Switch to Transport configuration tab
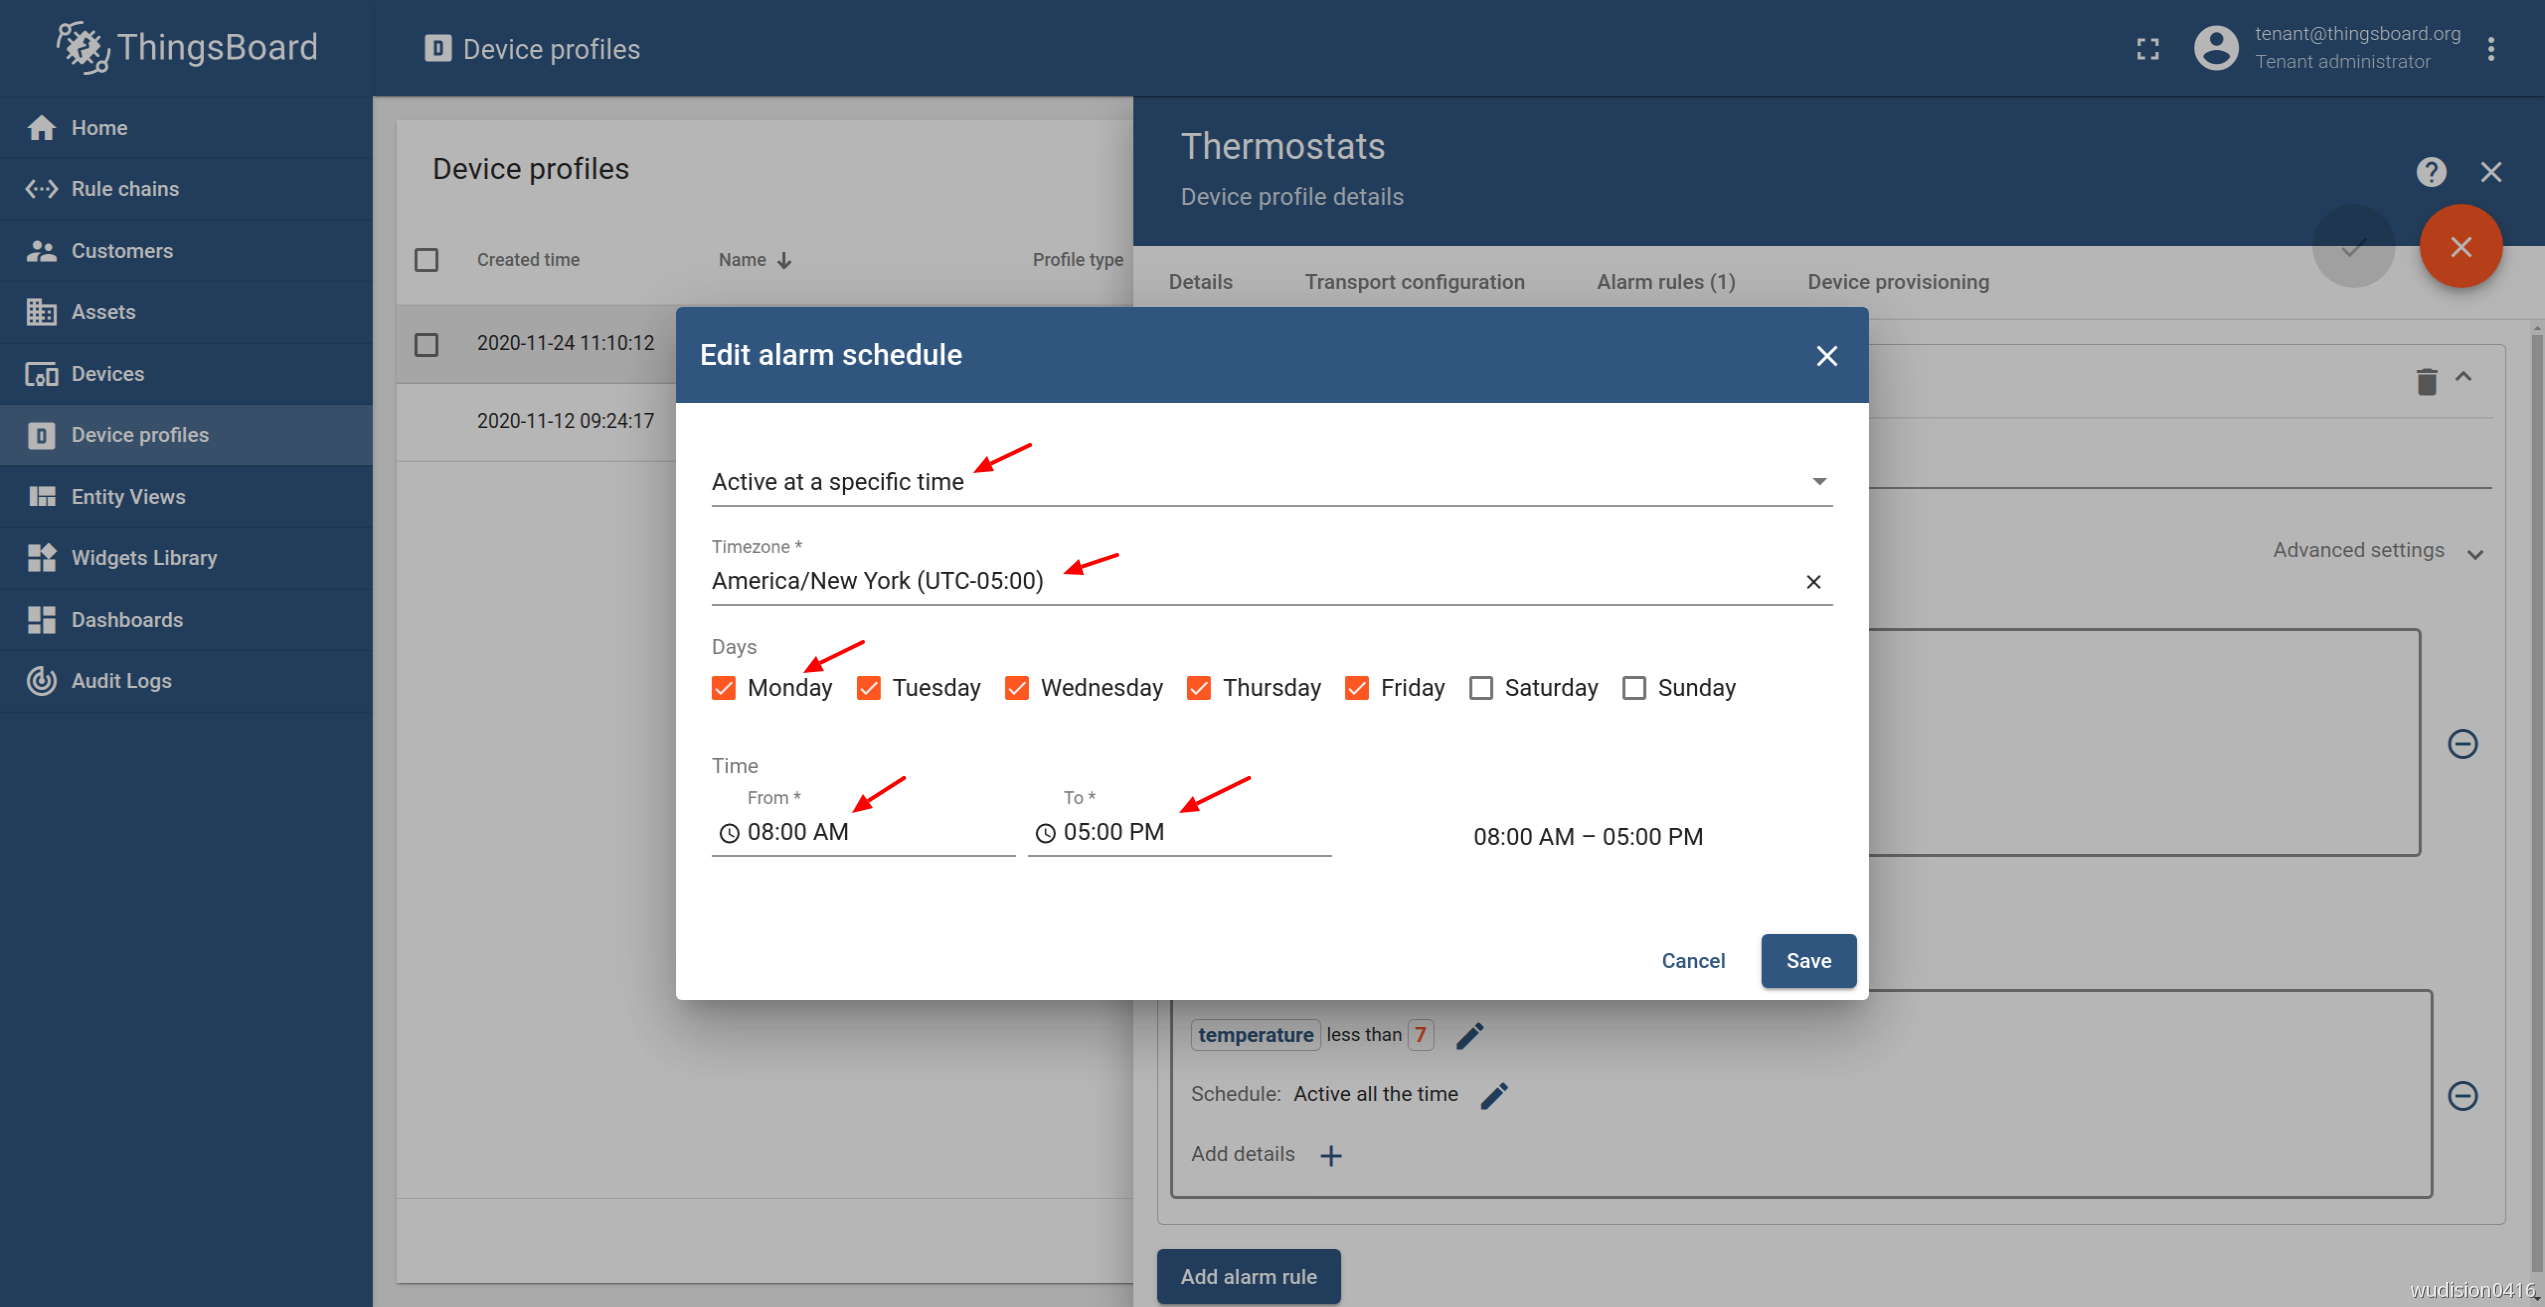2545x1307 pixels. pyautogui.click(x=1413, y=282)
